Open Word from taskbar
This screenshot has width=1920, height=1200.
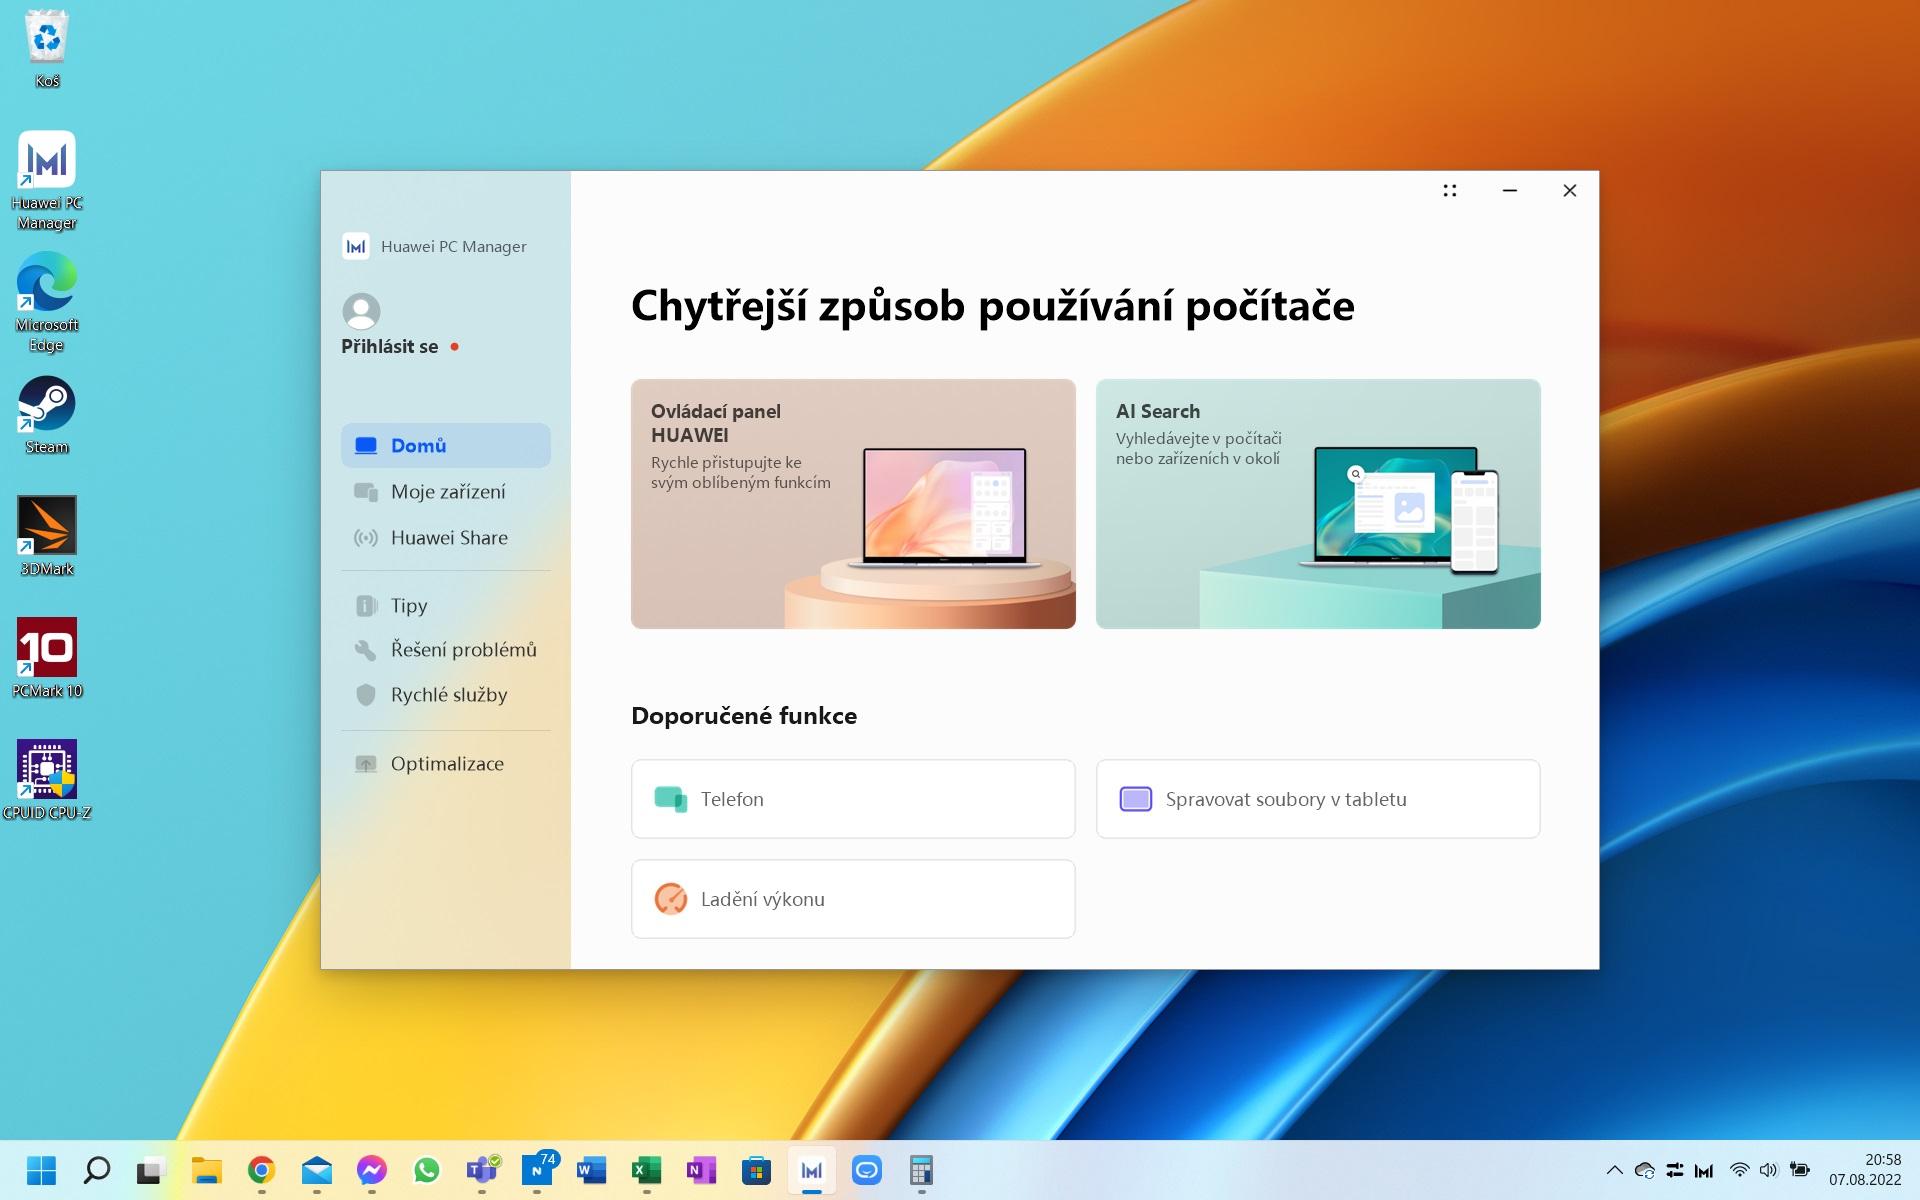(592, 1170)
